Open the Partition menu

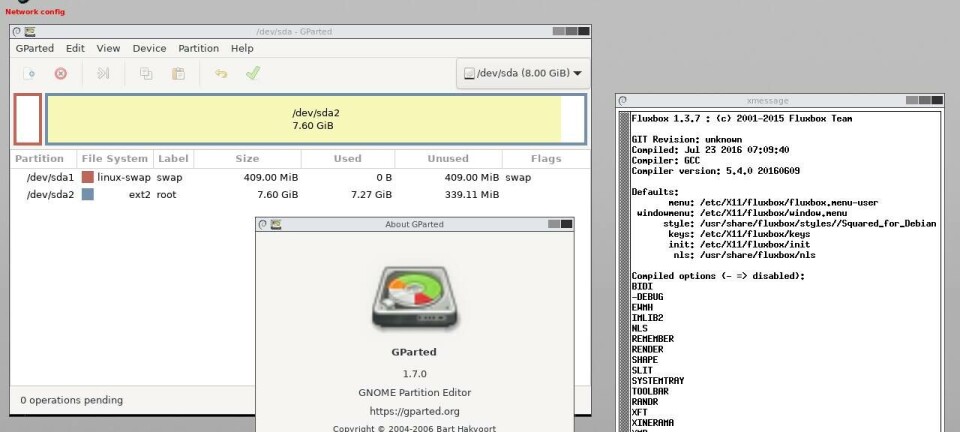point(198,48)
